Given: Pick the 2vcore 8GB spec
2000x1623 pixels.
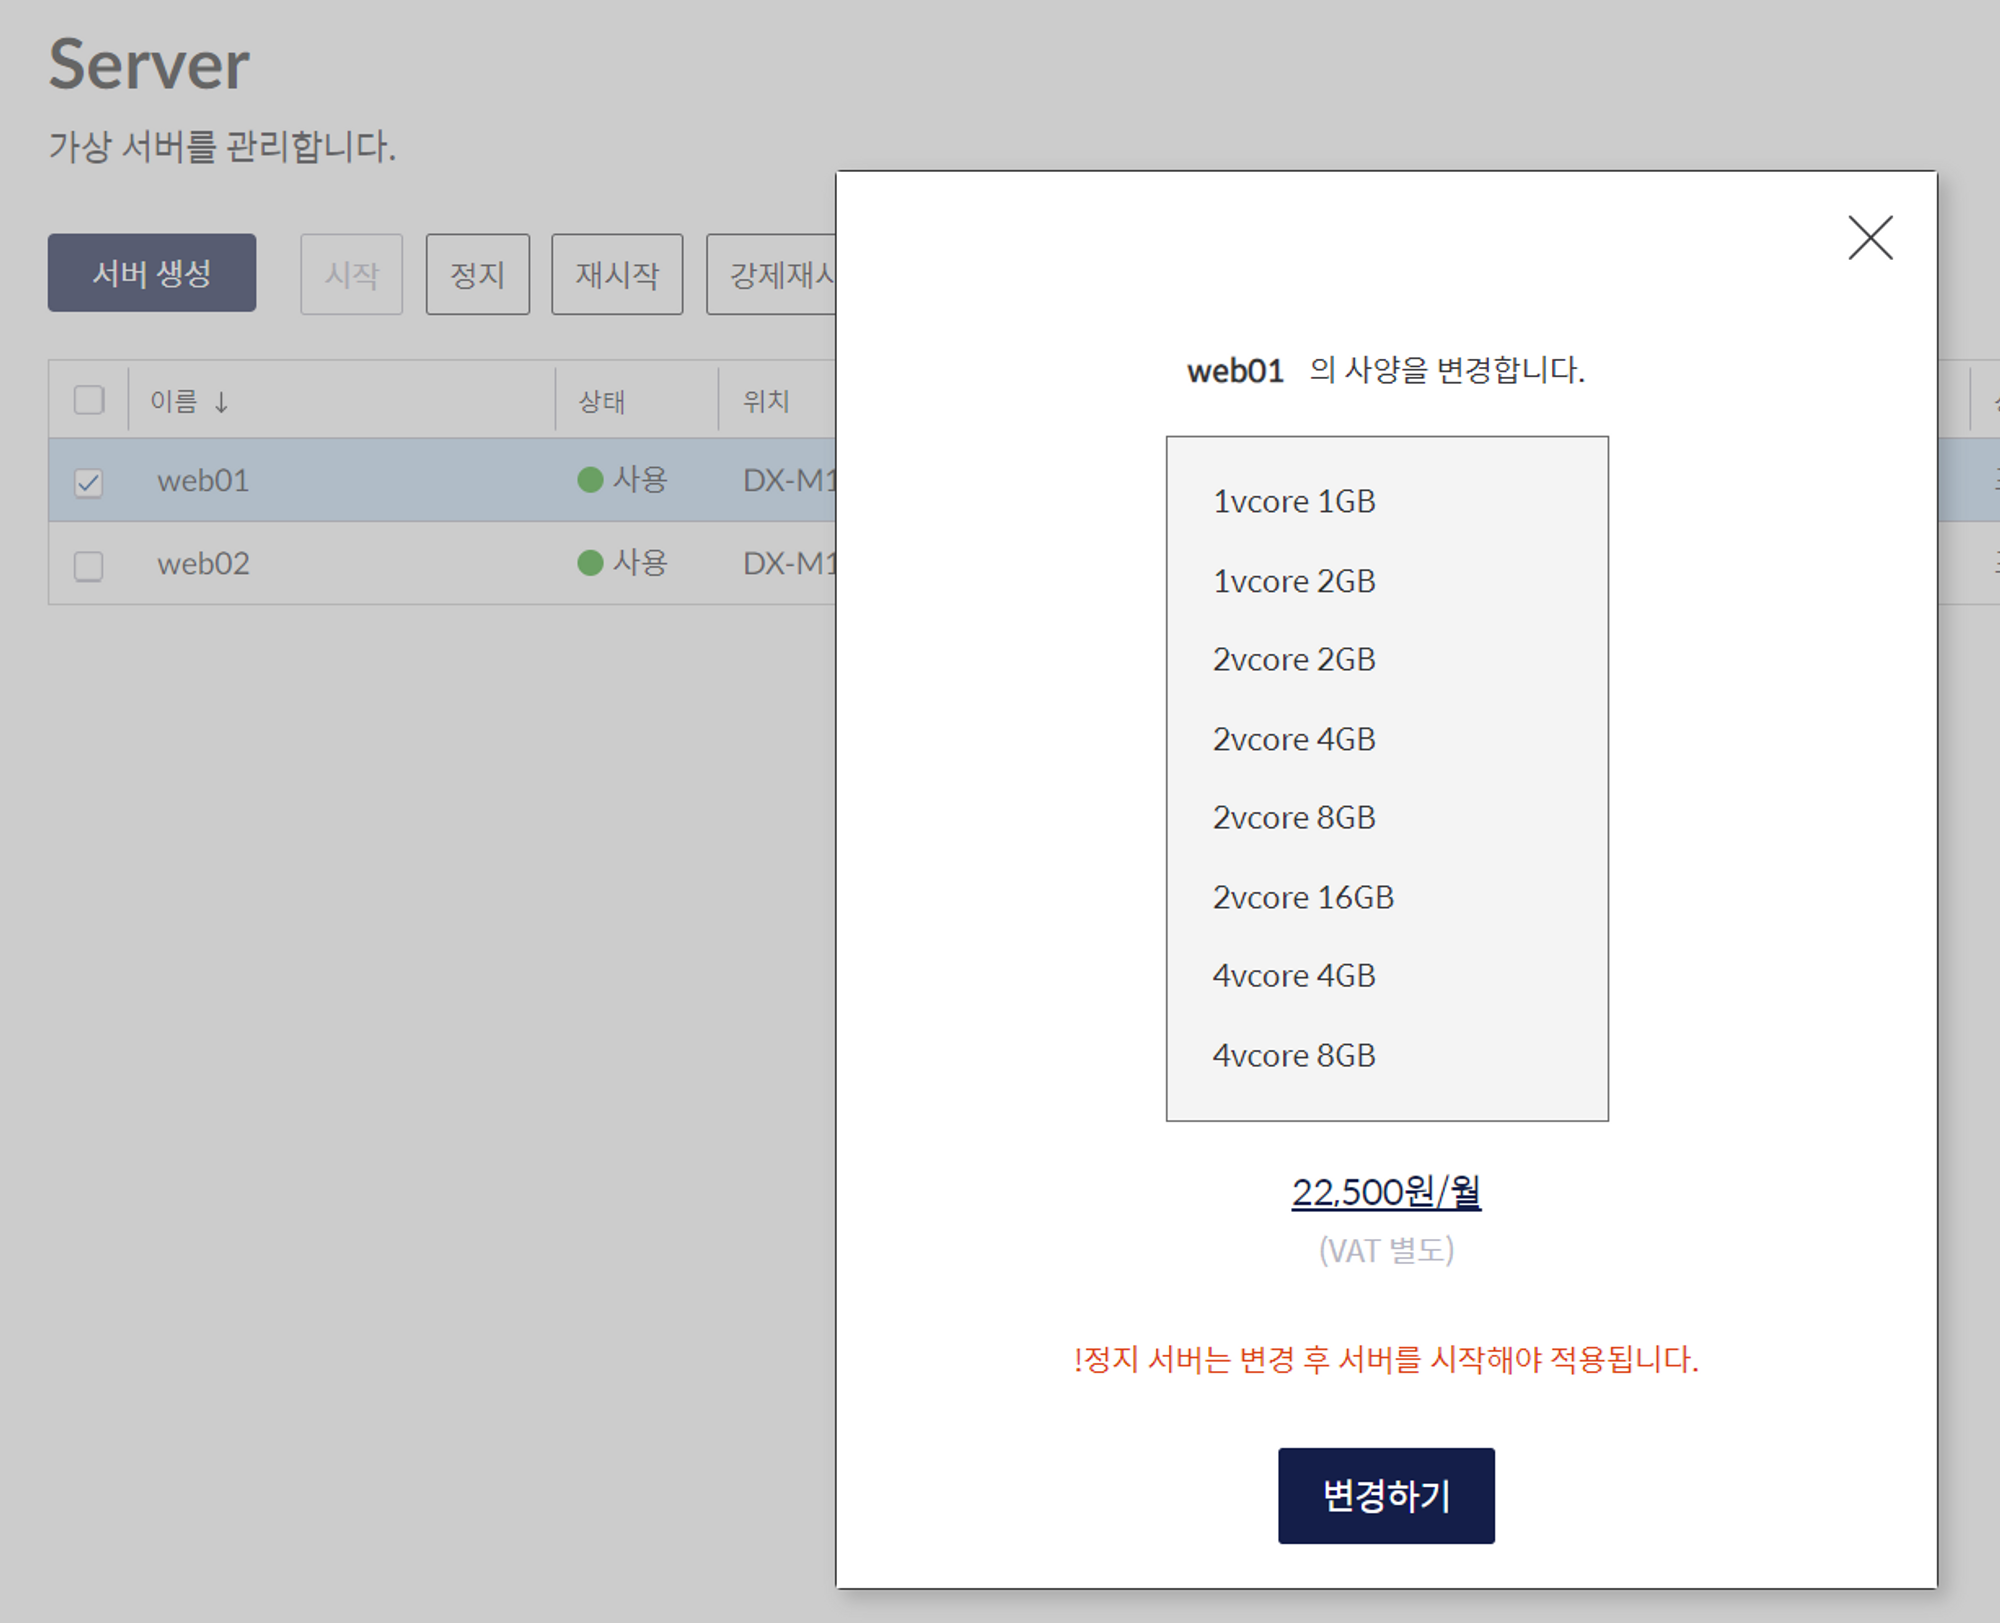Looking at the screenshot, I should pos(1293,818).
